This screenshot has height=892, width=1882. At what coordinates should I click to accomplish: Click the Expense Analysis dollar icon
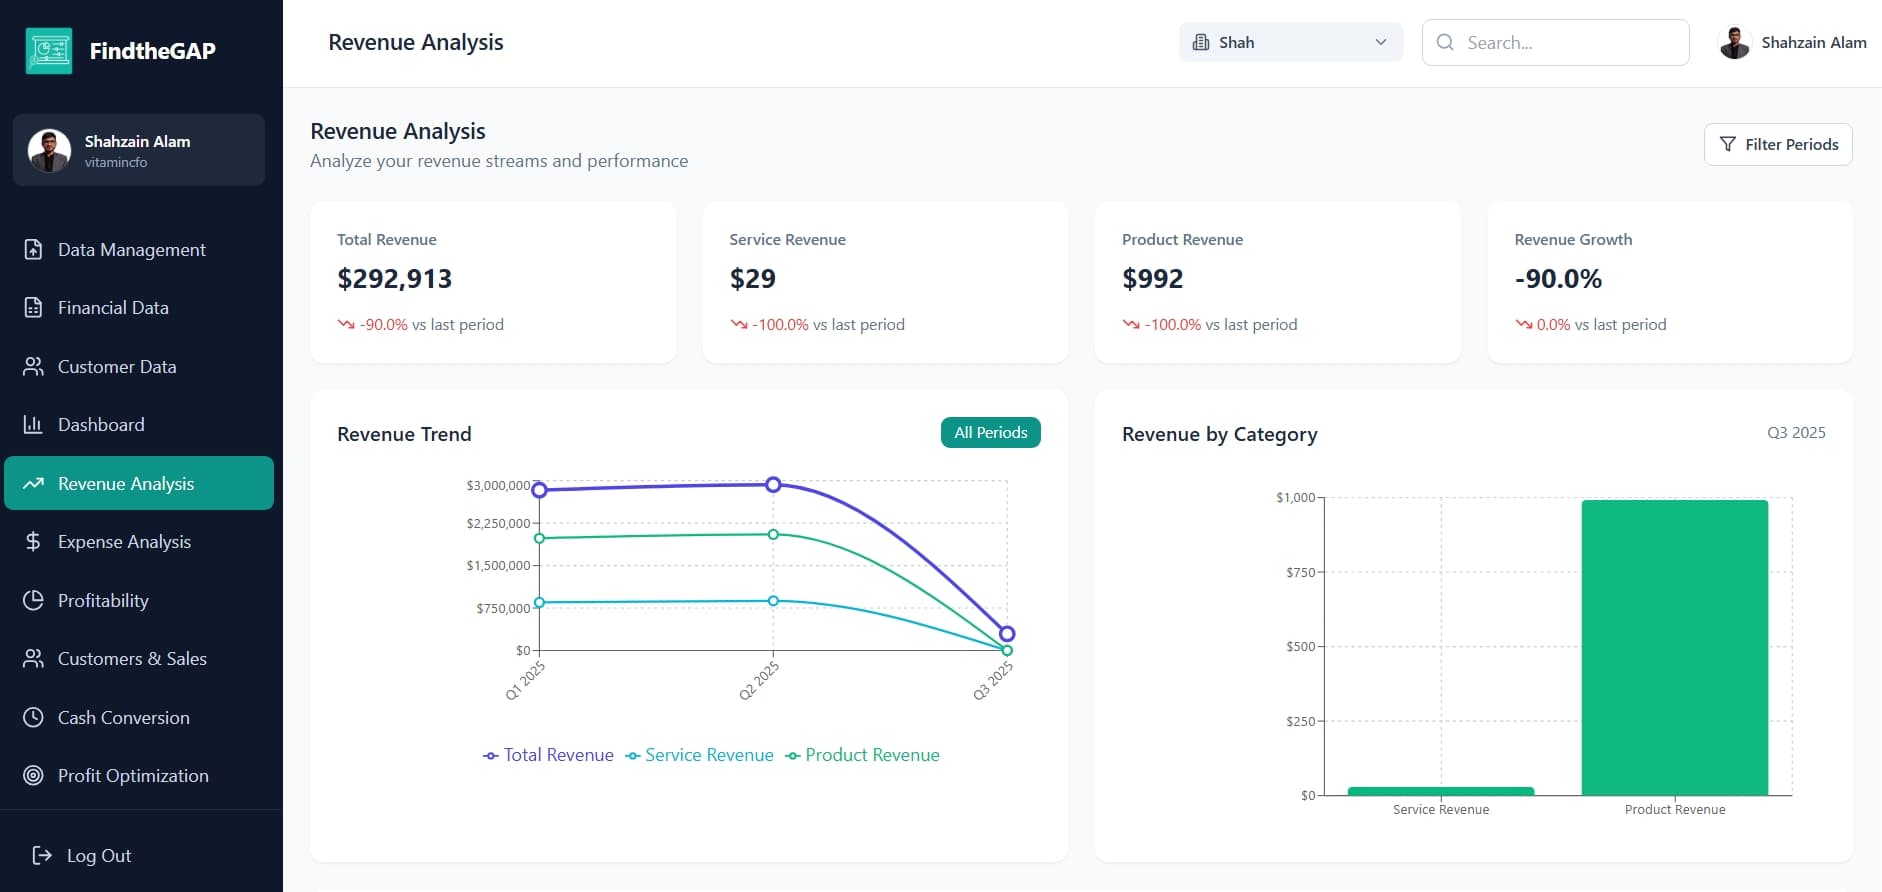point(33,542)
